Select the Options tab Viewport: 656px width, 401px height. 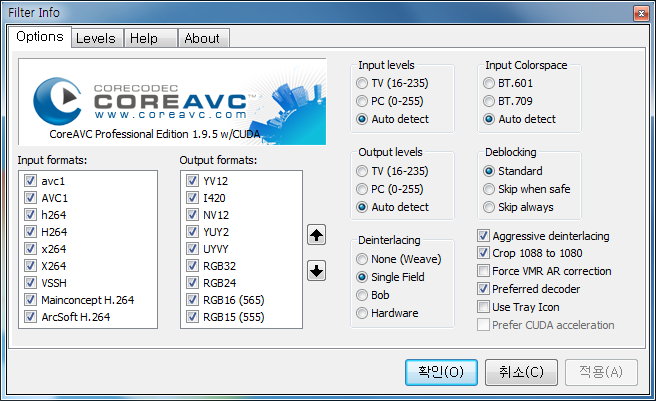coord(40,37)
